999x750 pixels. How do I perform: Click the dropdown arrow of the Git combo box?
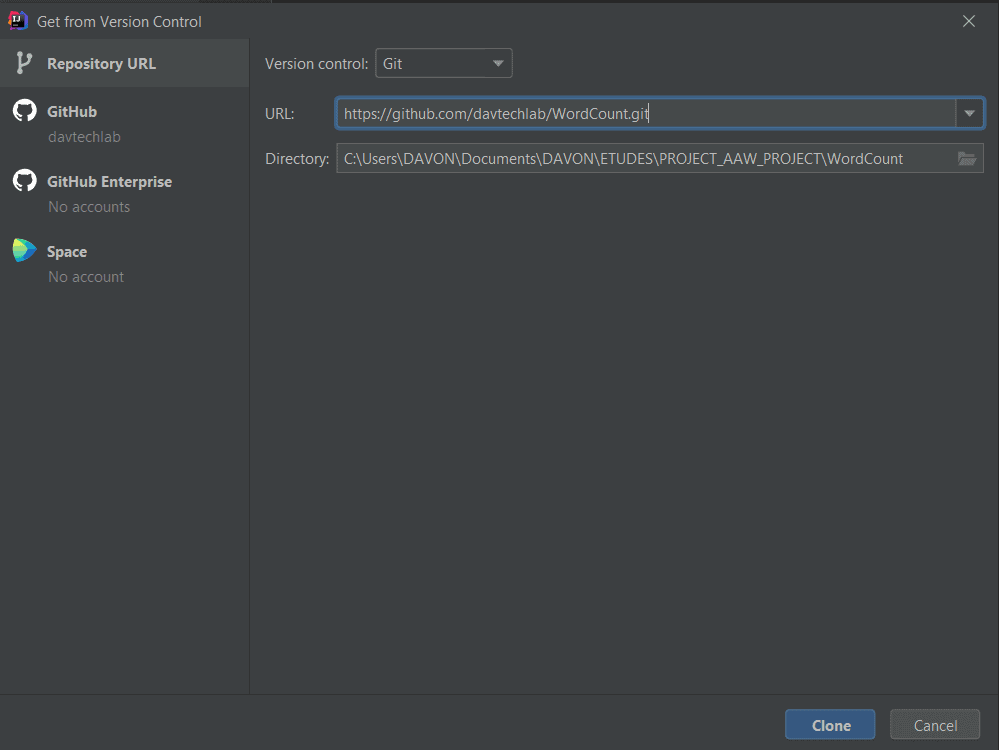497,62
